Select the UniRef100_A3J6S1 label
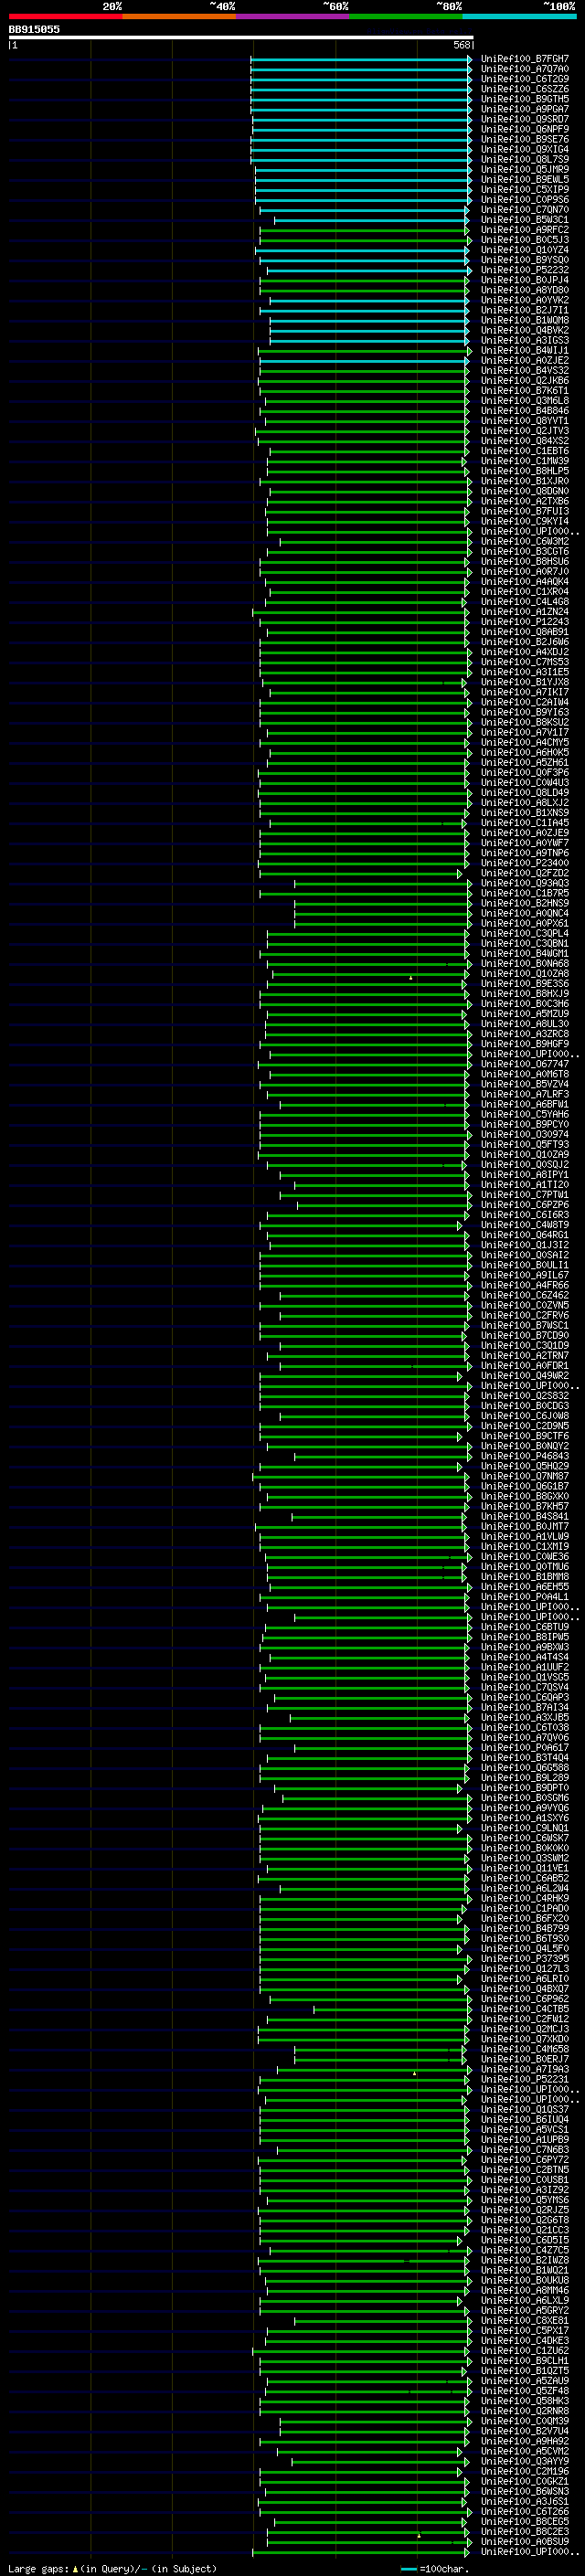Viewport: 585px width, 2576px height. click(525, 2501)
